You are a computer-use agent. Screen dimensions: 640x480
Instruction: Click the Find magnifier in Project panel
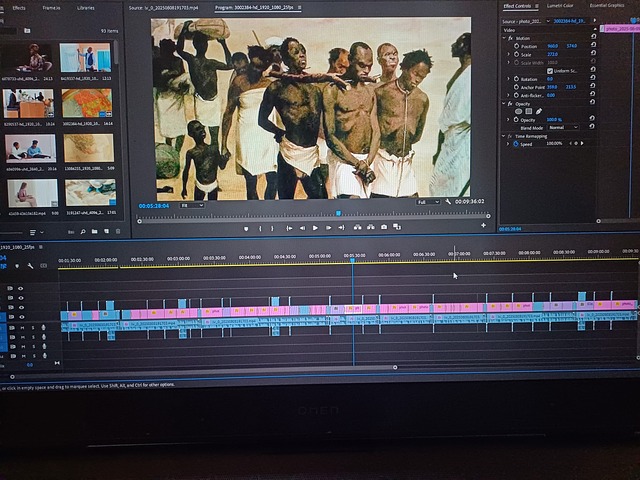[83, 231]
